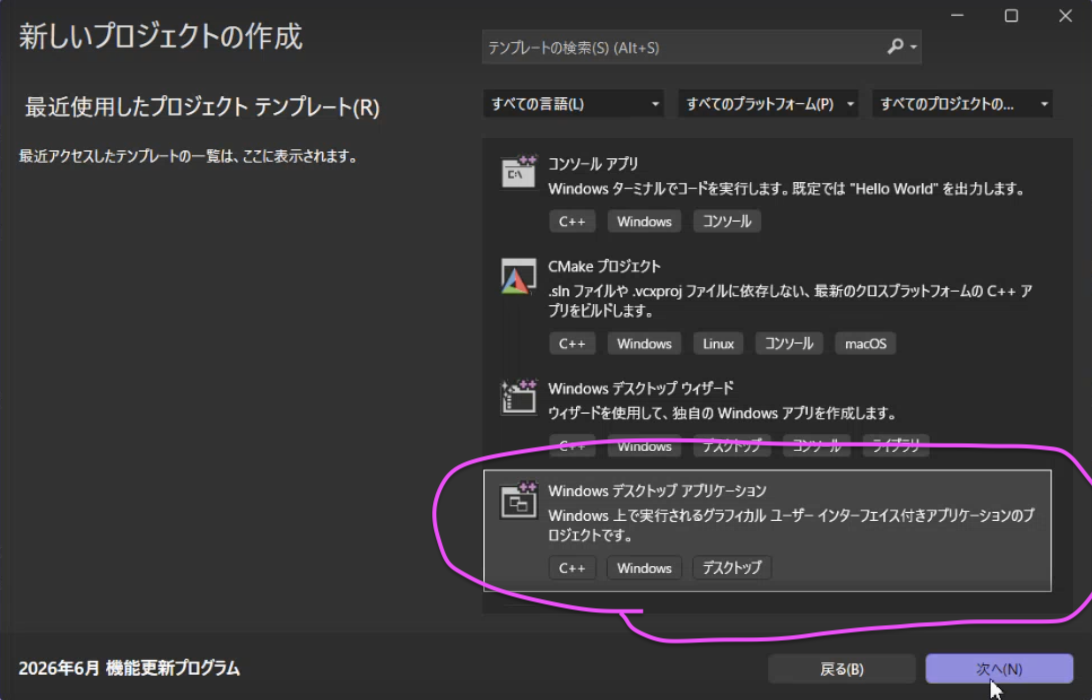The width and height of the screenshot is (1092, 700).
Task: Click the 2026年6月 機能更新プログラム text
Action: (130, 669)
